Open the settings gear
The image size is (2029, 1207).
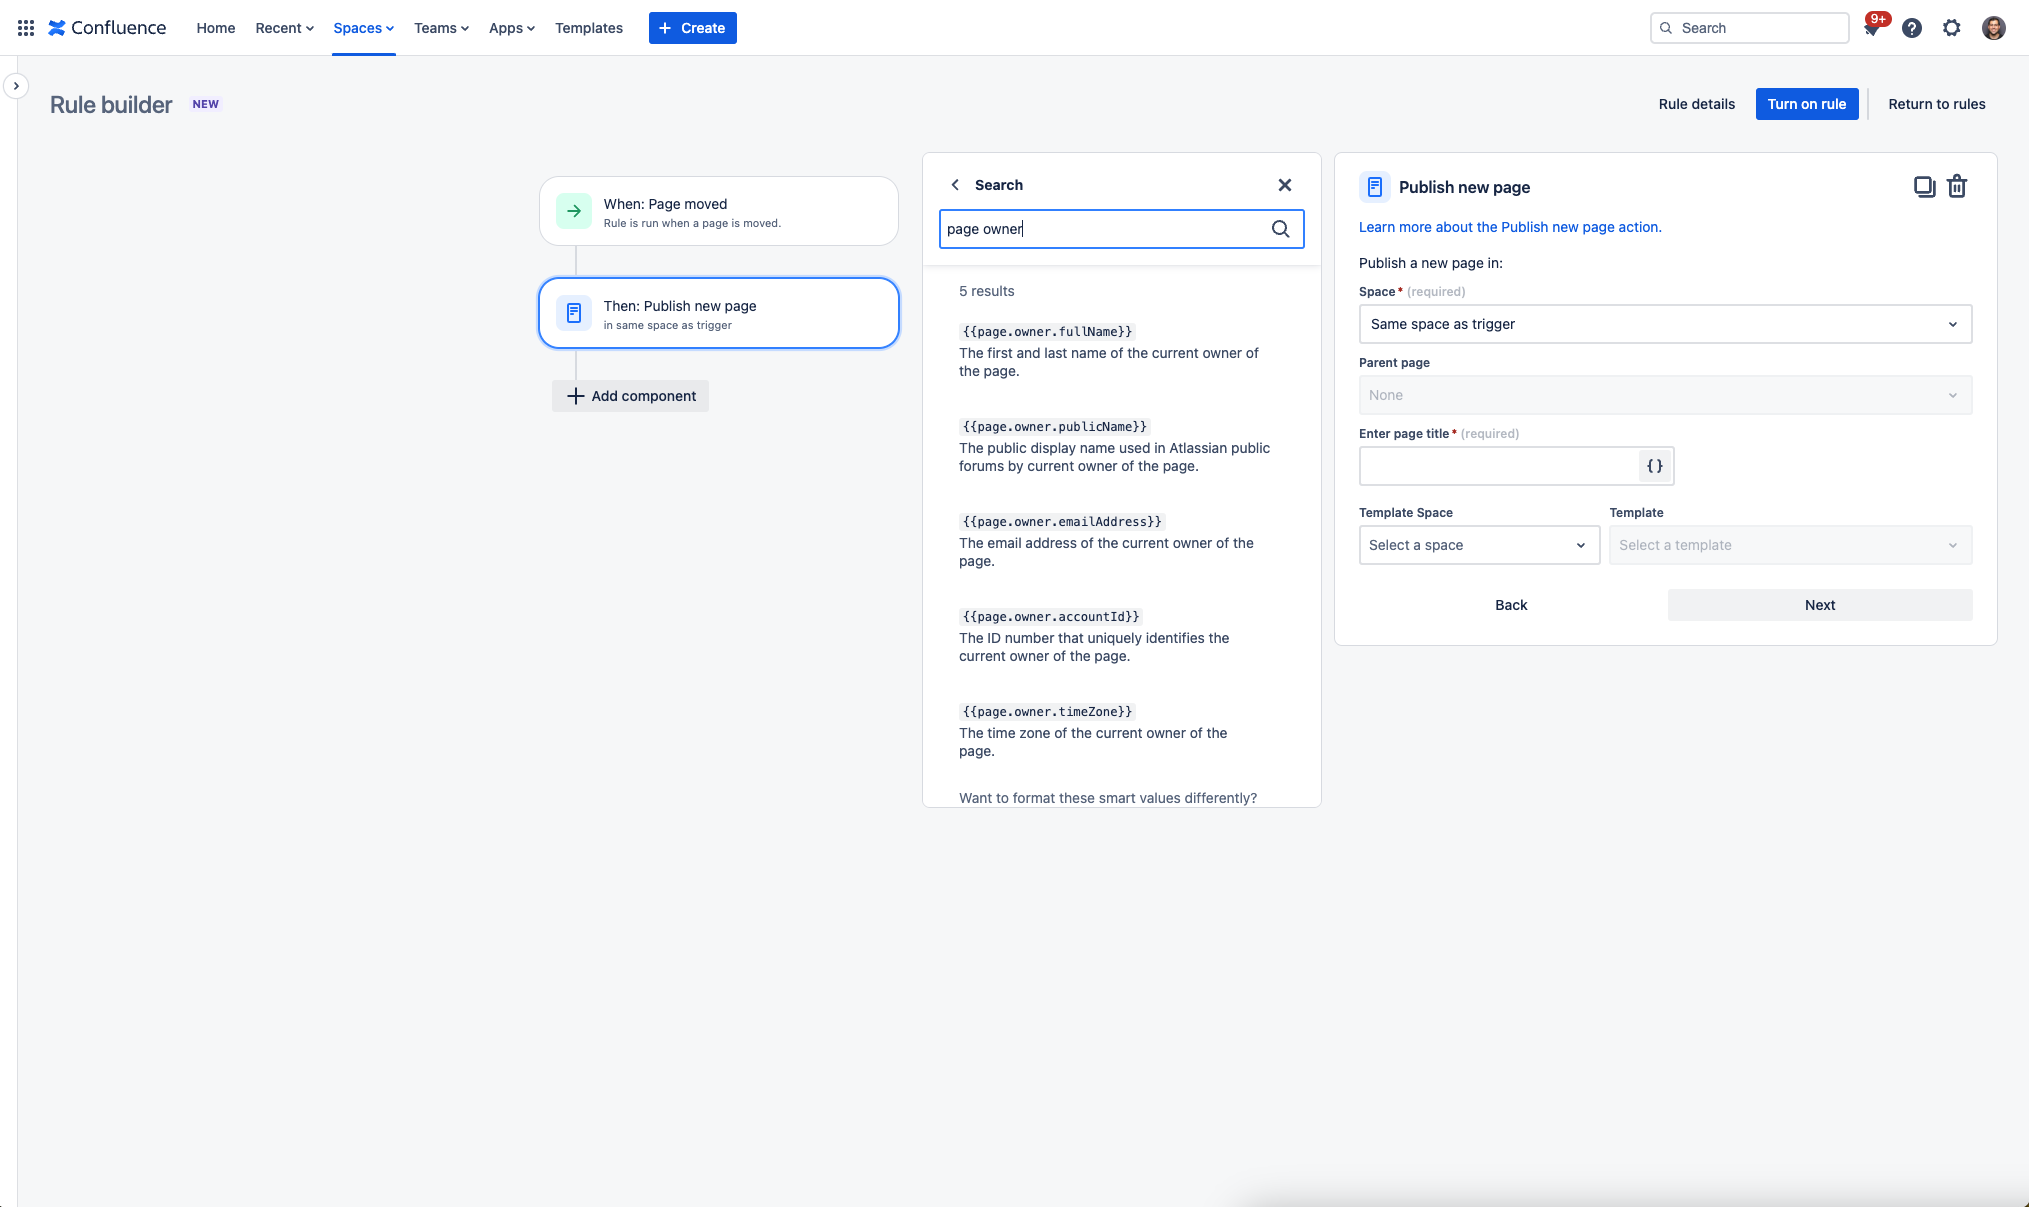coord(1952,28)
